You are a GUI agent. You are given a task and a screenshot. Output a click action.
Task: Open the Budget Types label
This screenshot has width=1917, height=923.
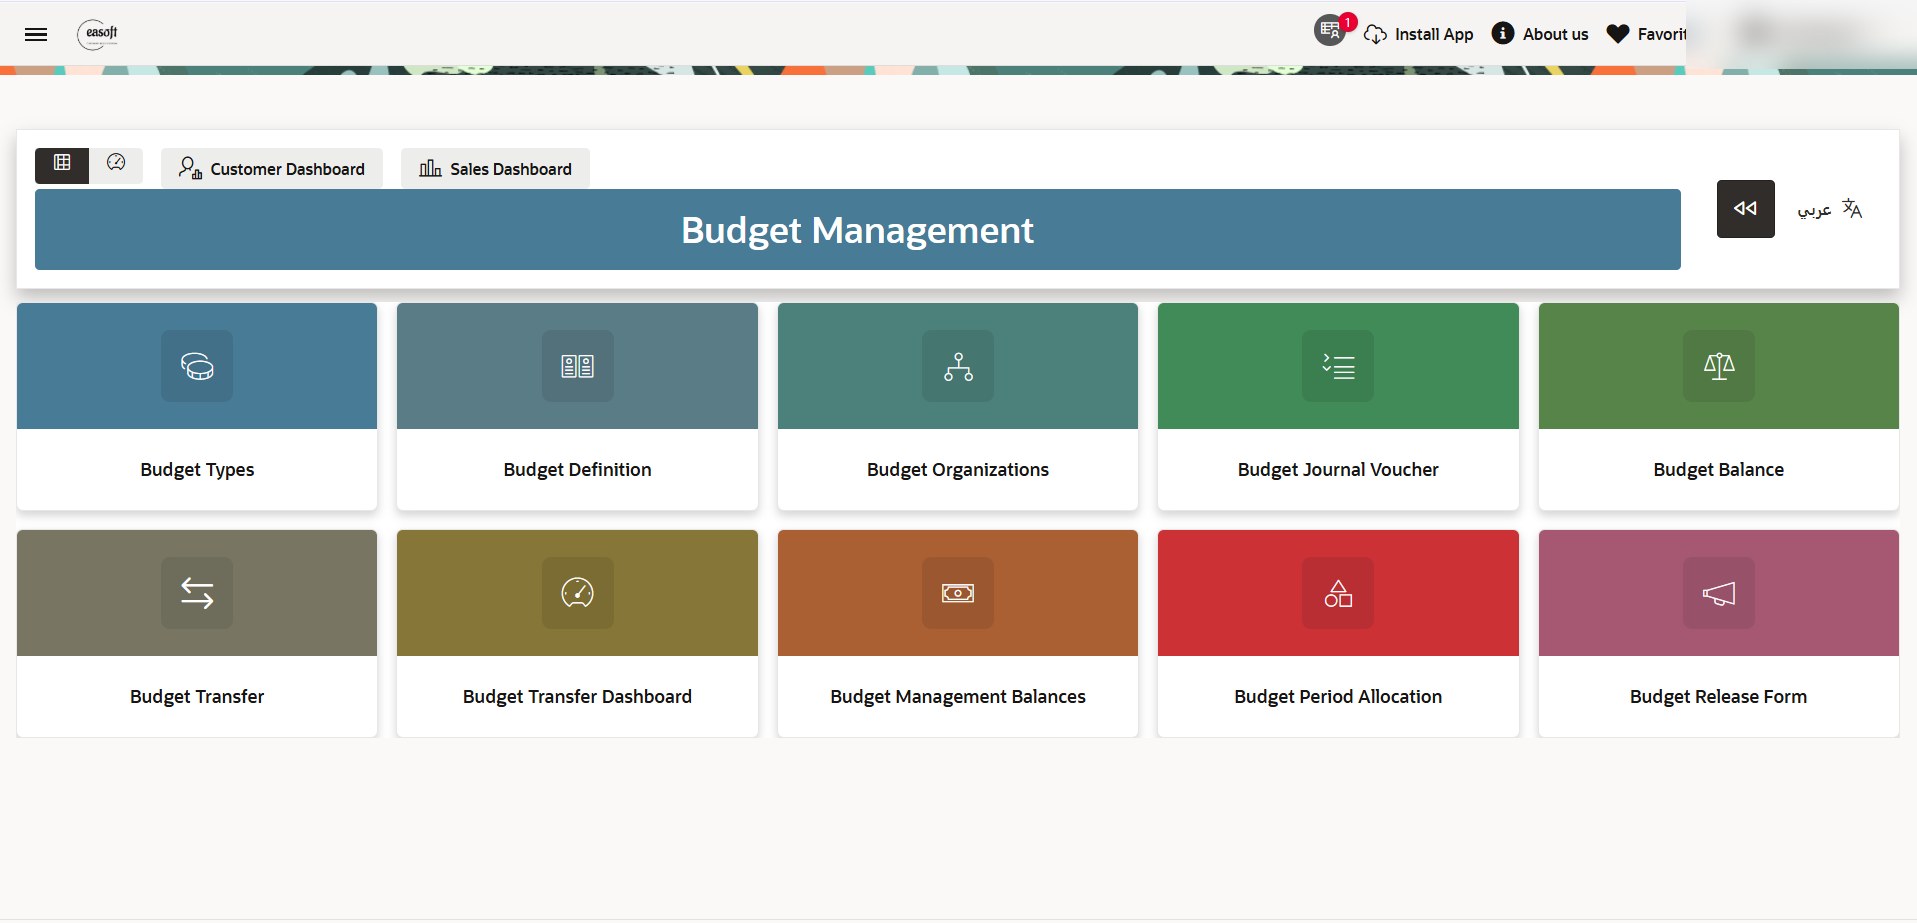[x=197, y=470]
